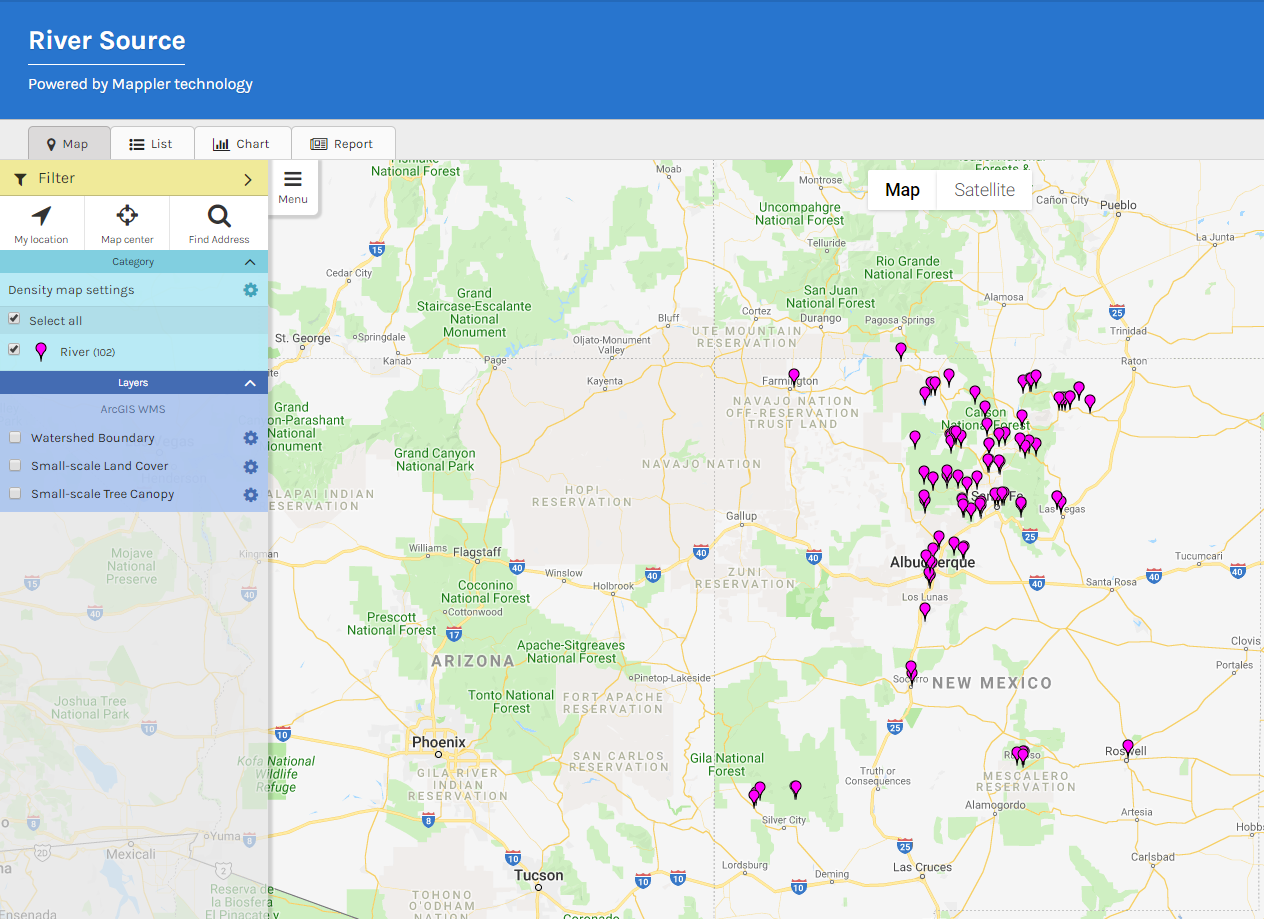
Task: Open the Find Address magnifier icon
Action: point(219,215)
